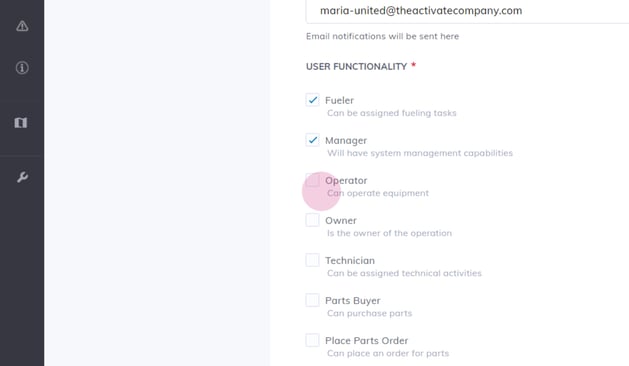Click 'Email notifications will be sent here' hint
Viewport: 629px width, 366px height.
click(x=382, y=37)
